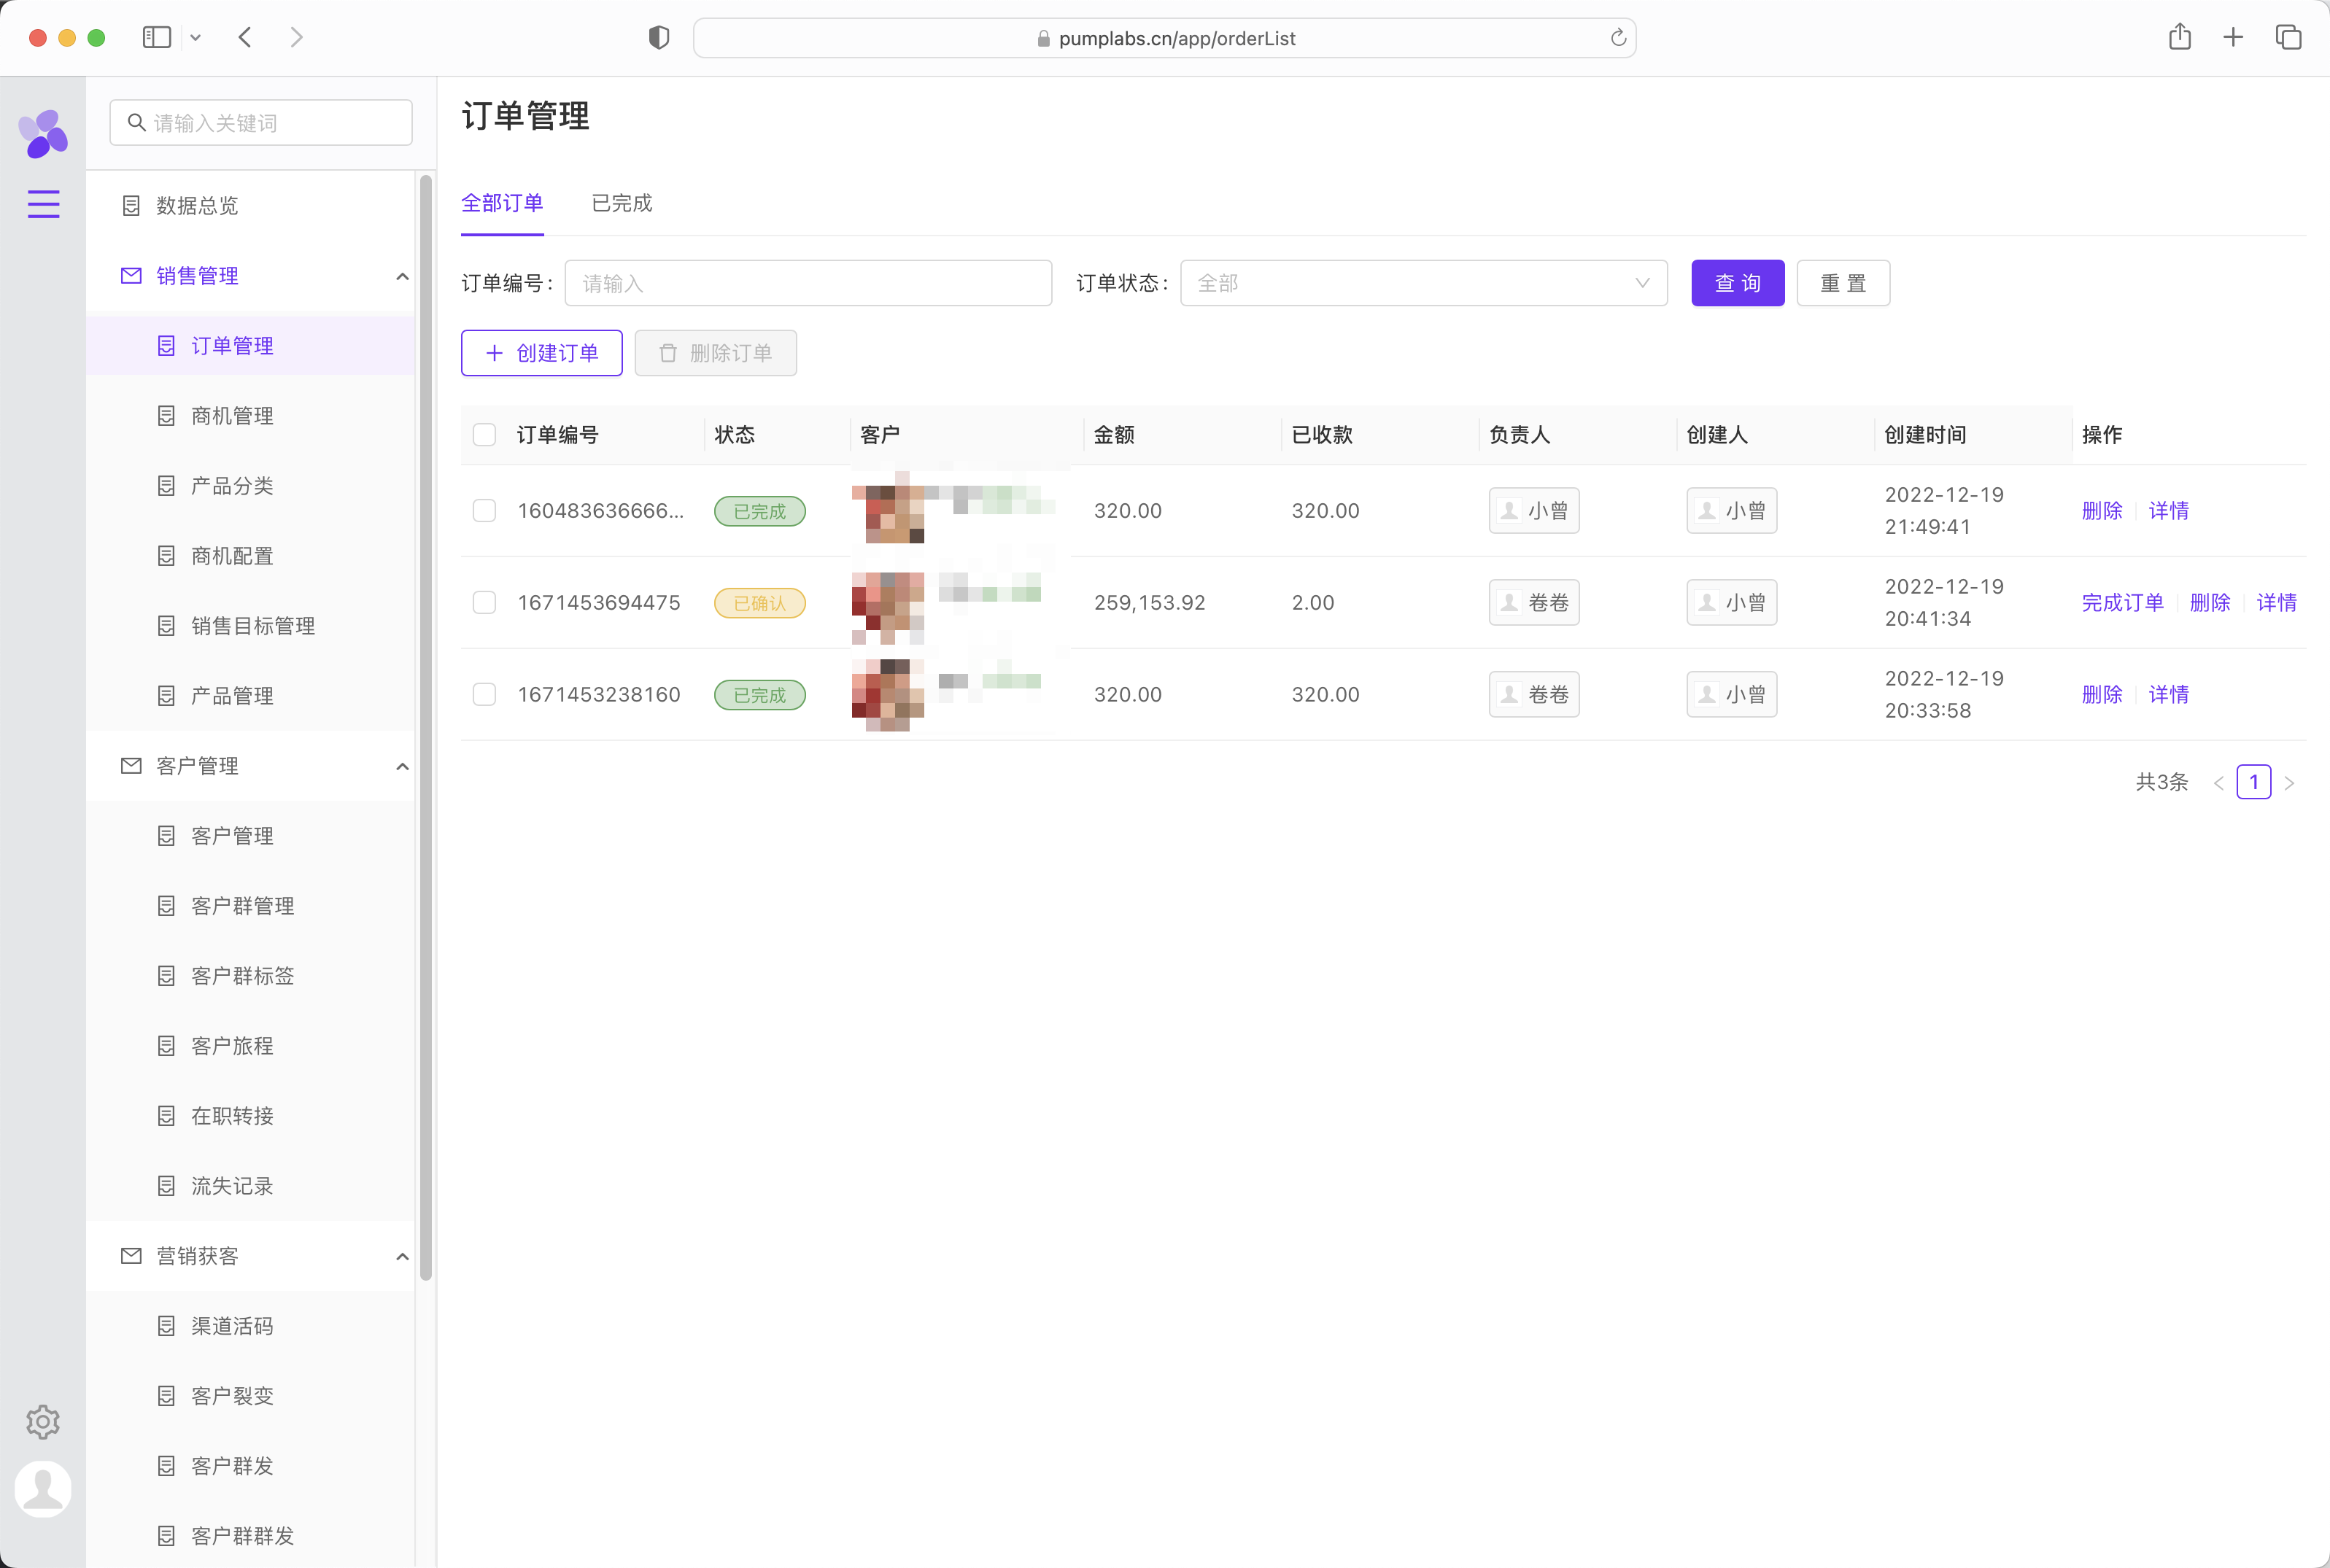2330x1568 pixels.
Task: Click Safari sidebar toggle icon
Action: coord(157,38)
